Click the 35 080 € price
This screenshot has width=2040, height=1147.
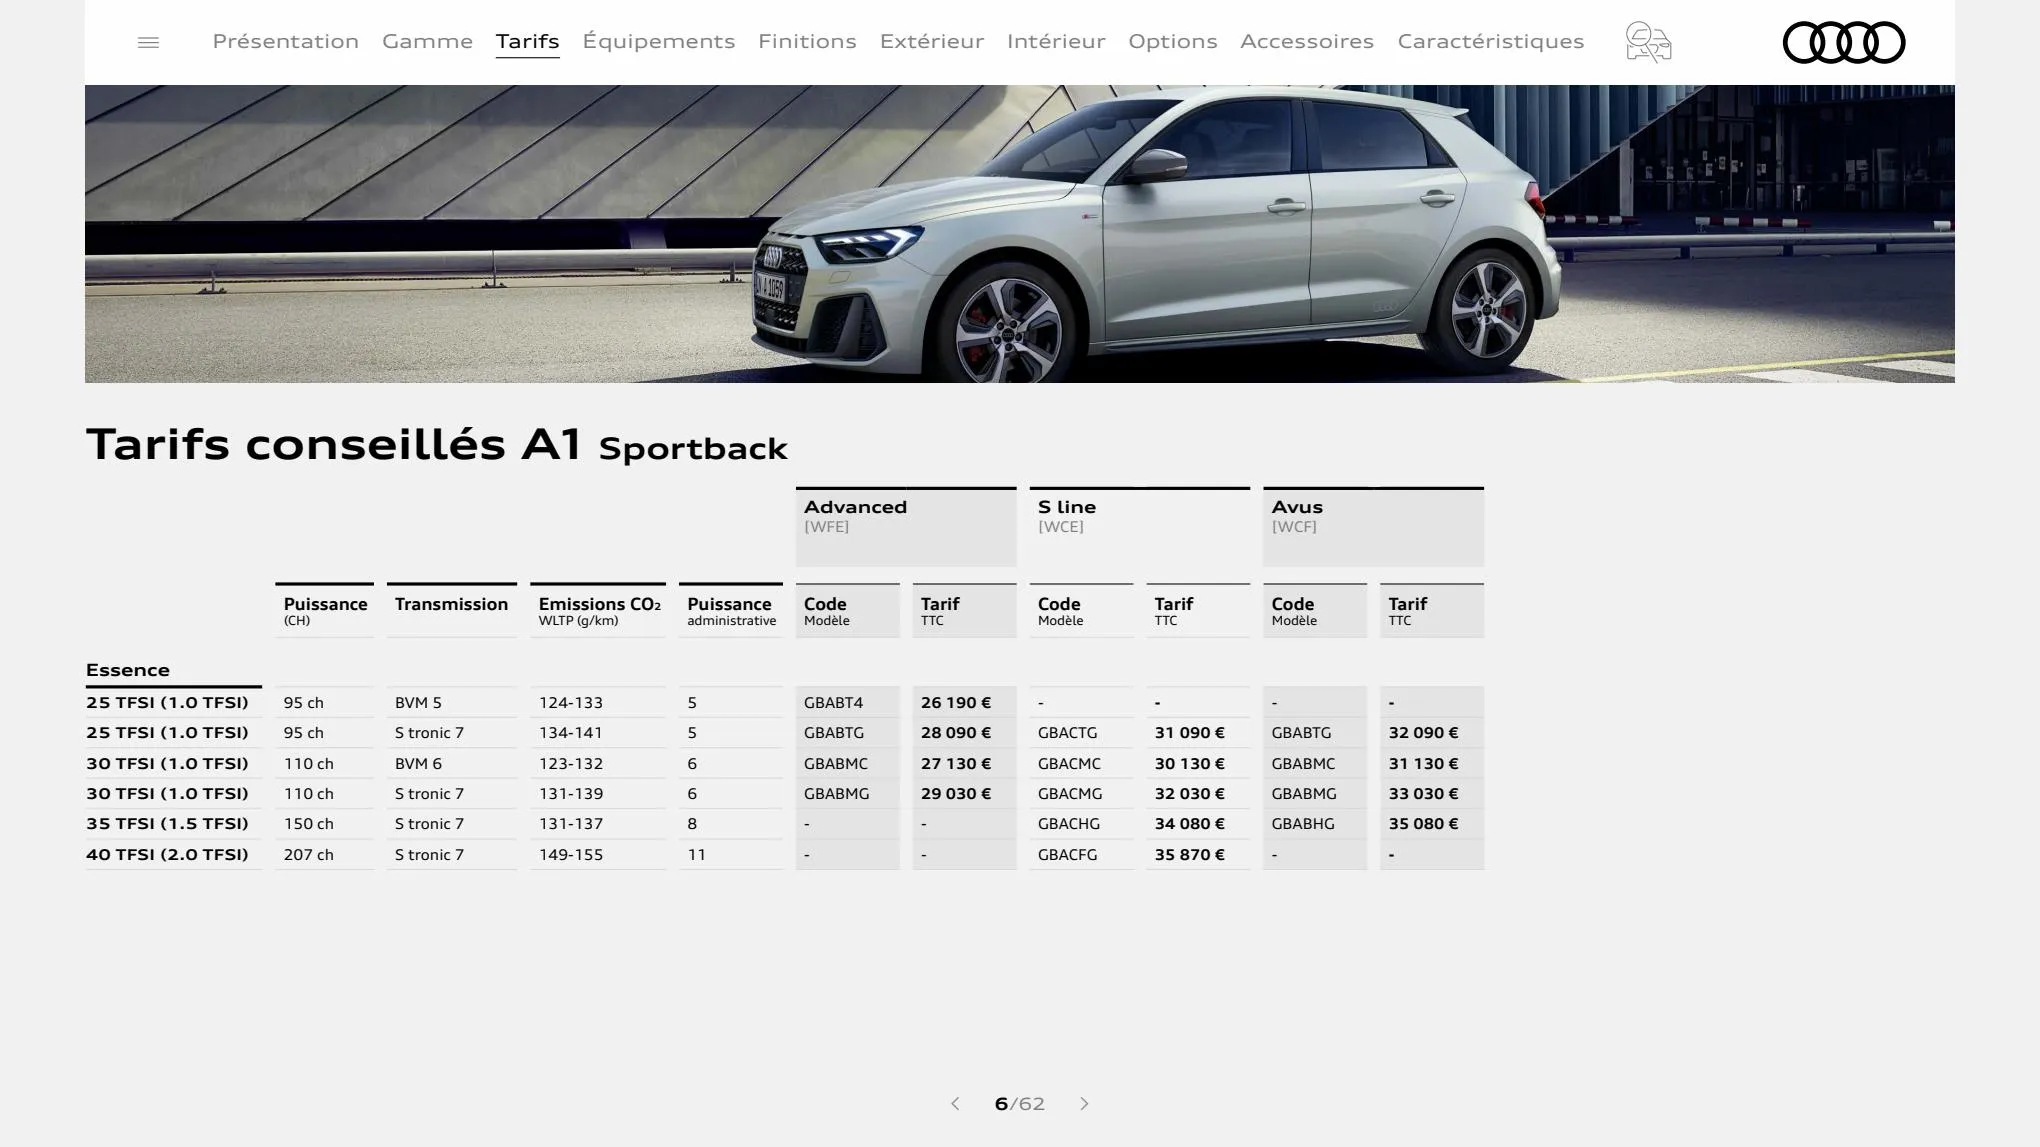(x=1423, y=823)
